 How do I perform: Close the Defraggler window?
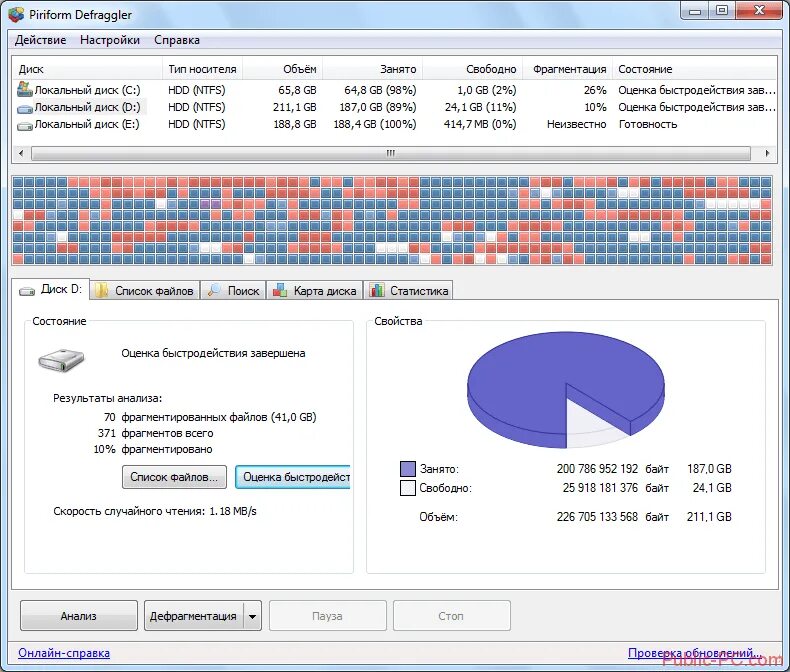point(760,11)
